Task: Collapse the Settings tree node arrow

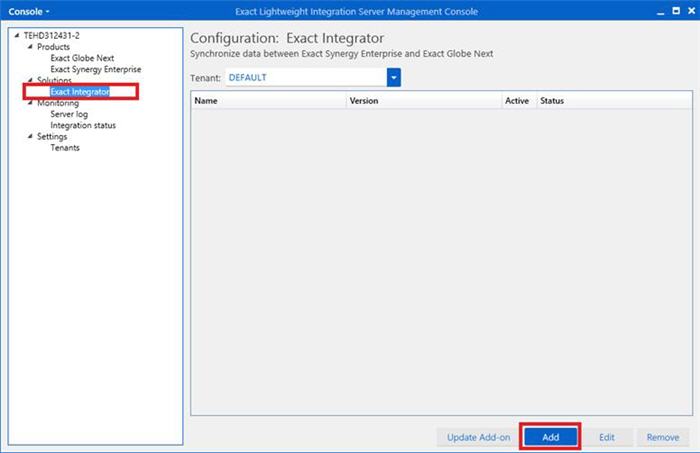Action: [x=30, y=136]
